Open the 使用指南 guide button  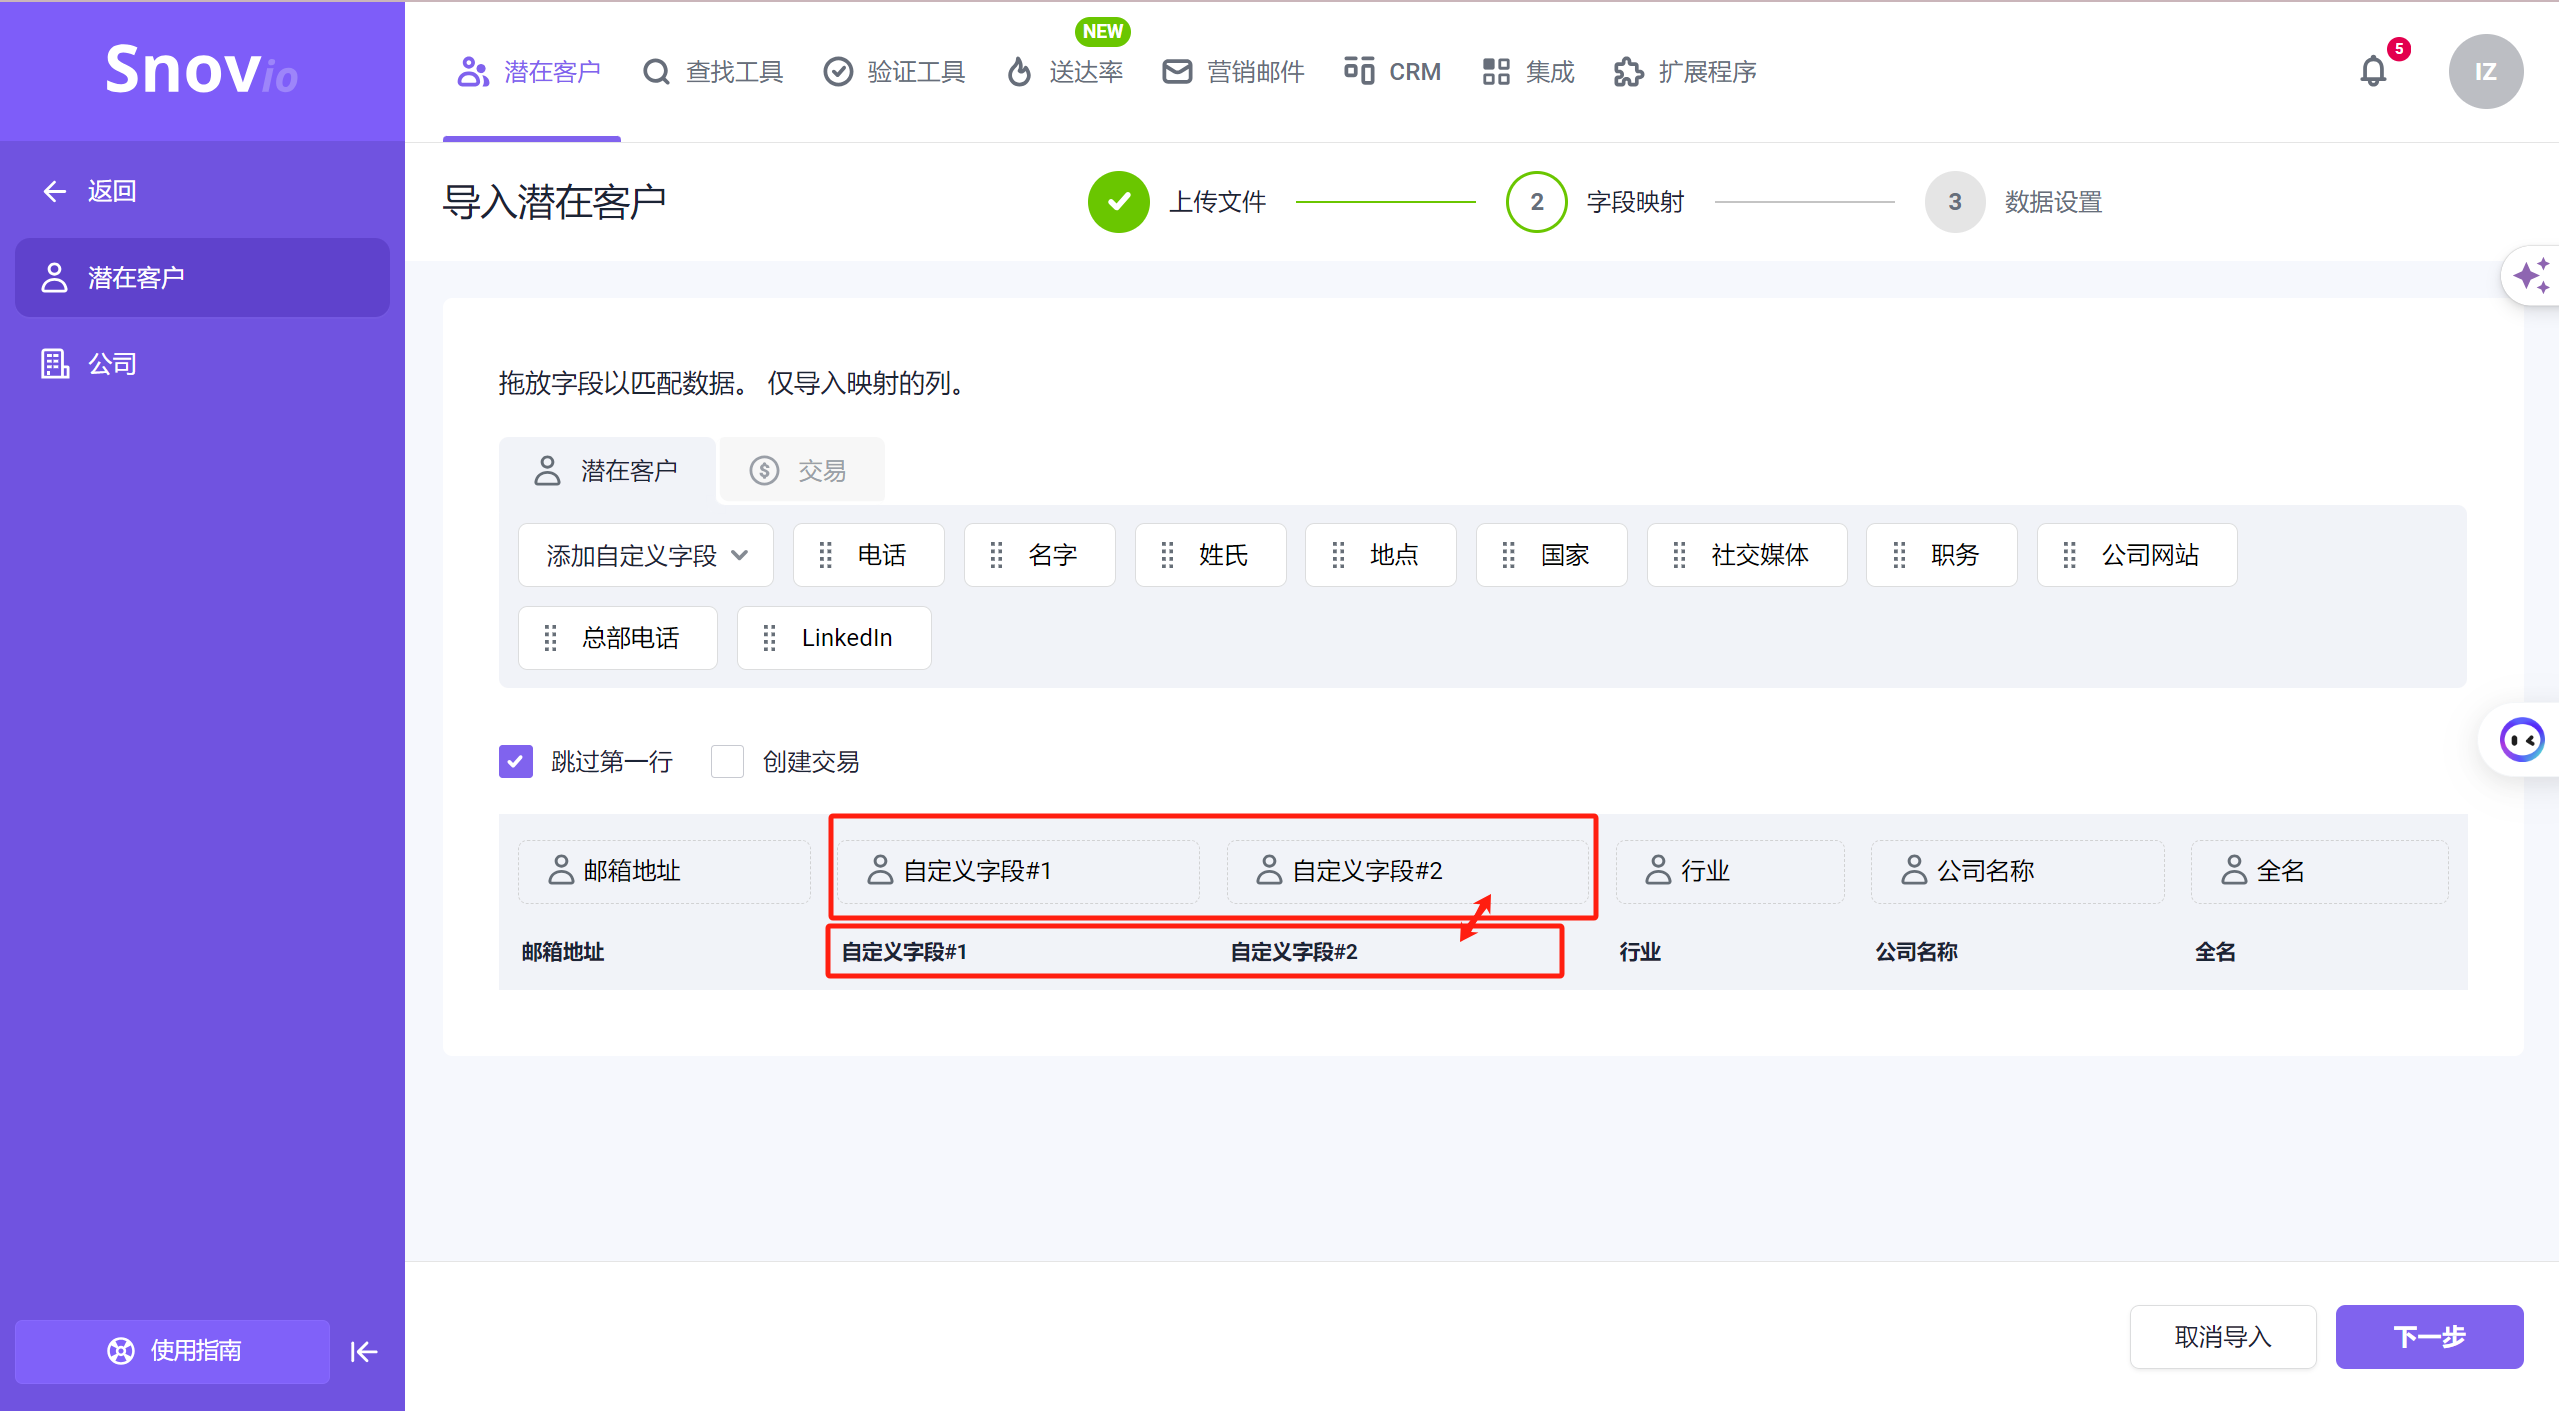[x=172, y=1351]
